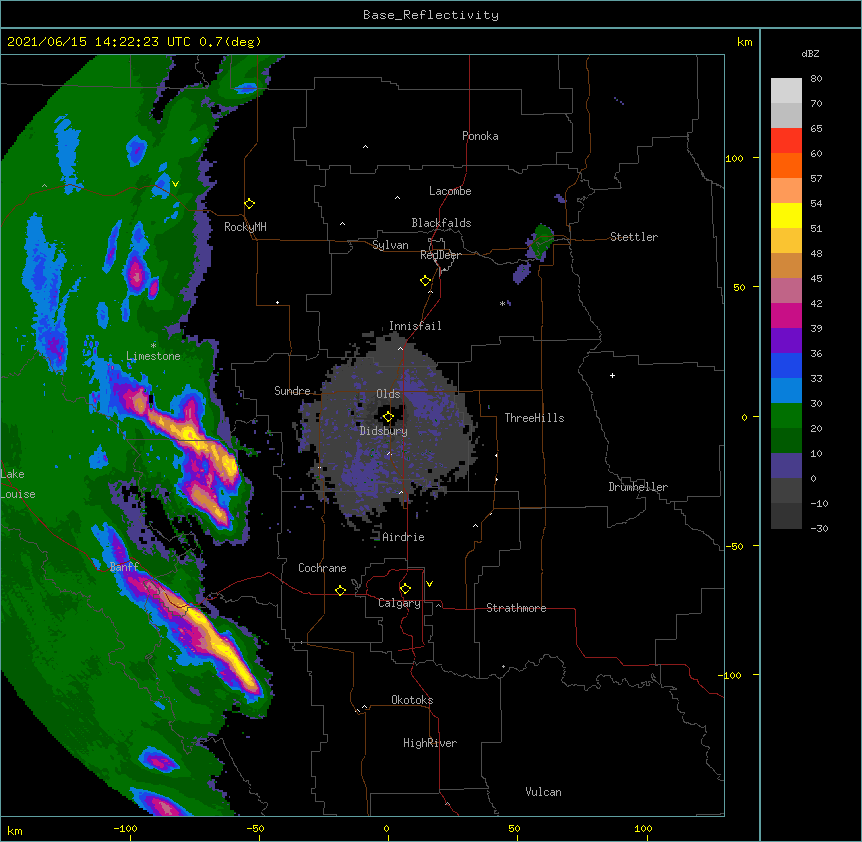Click the Okotoks city label

pos(412,700)
